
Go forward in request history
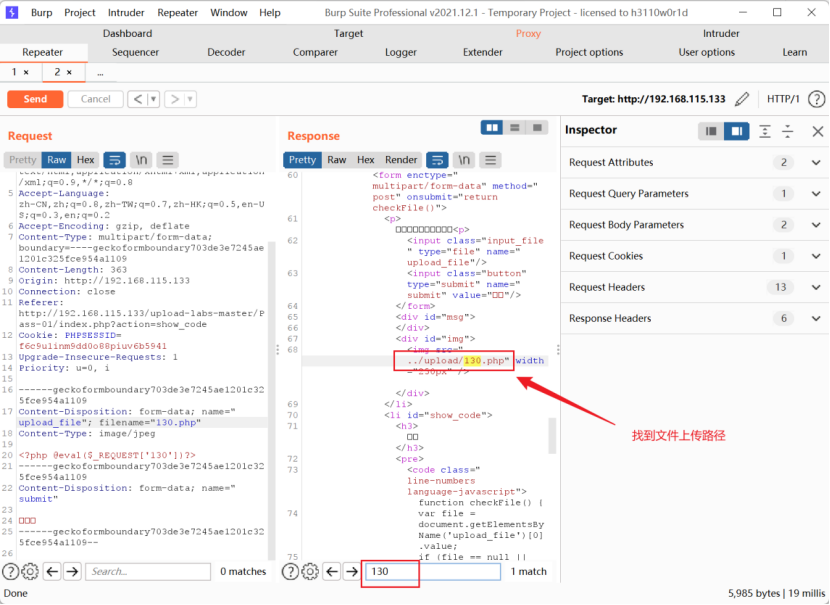175,99
